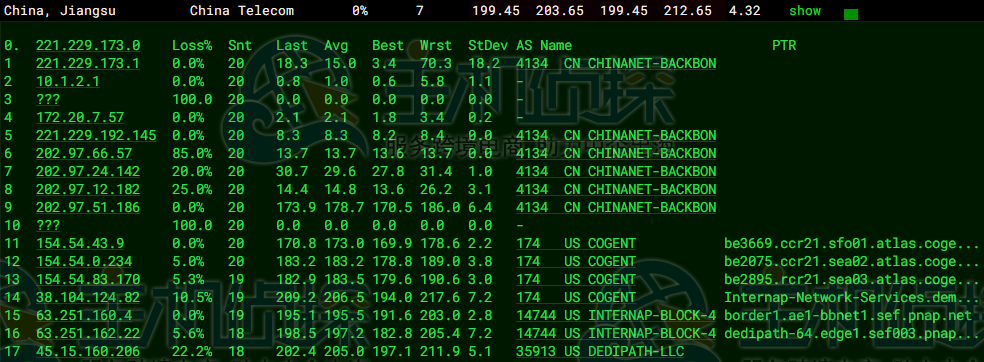Screen dimensions: 984x362
Task: Open the 221.229.192.145 hop link
Action: 96,136
